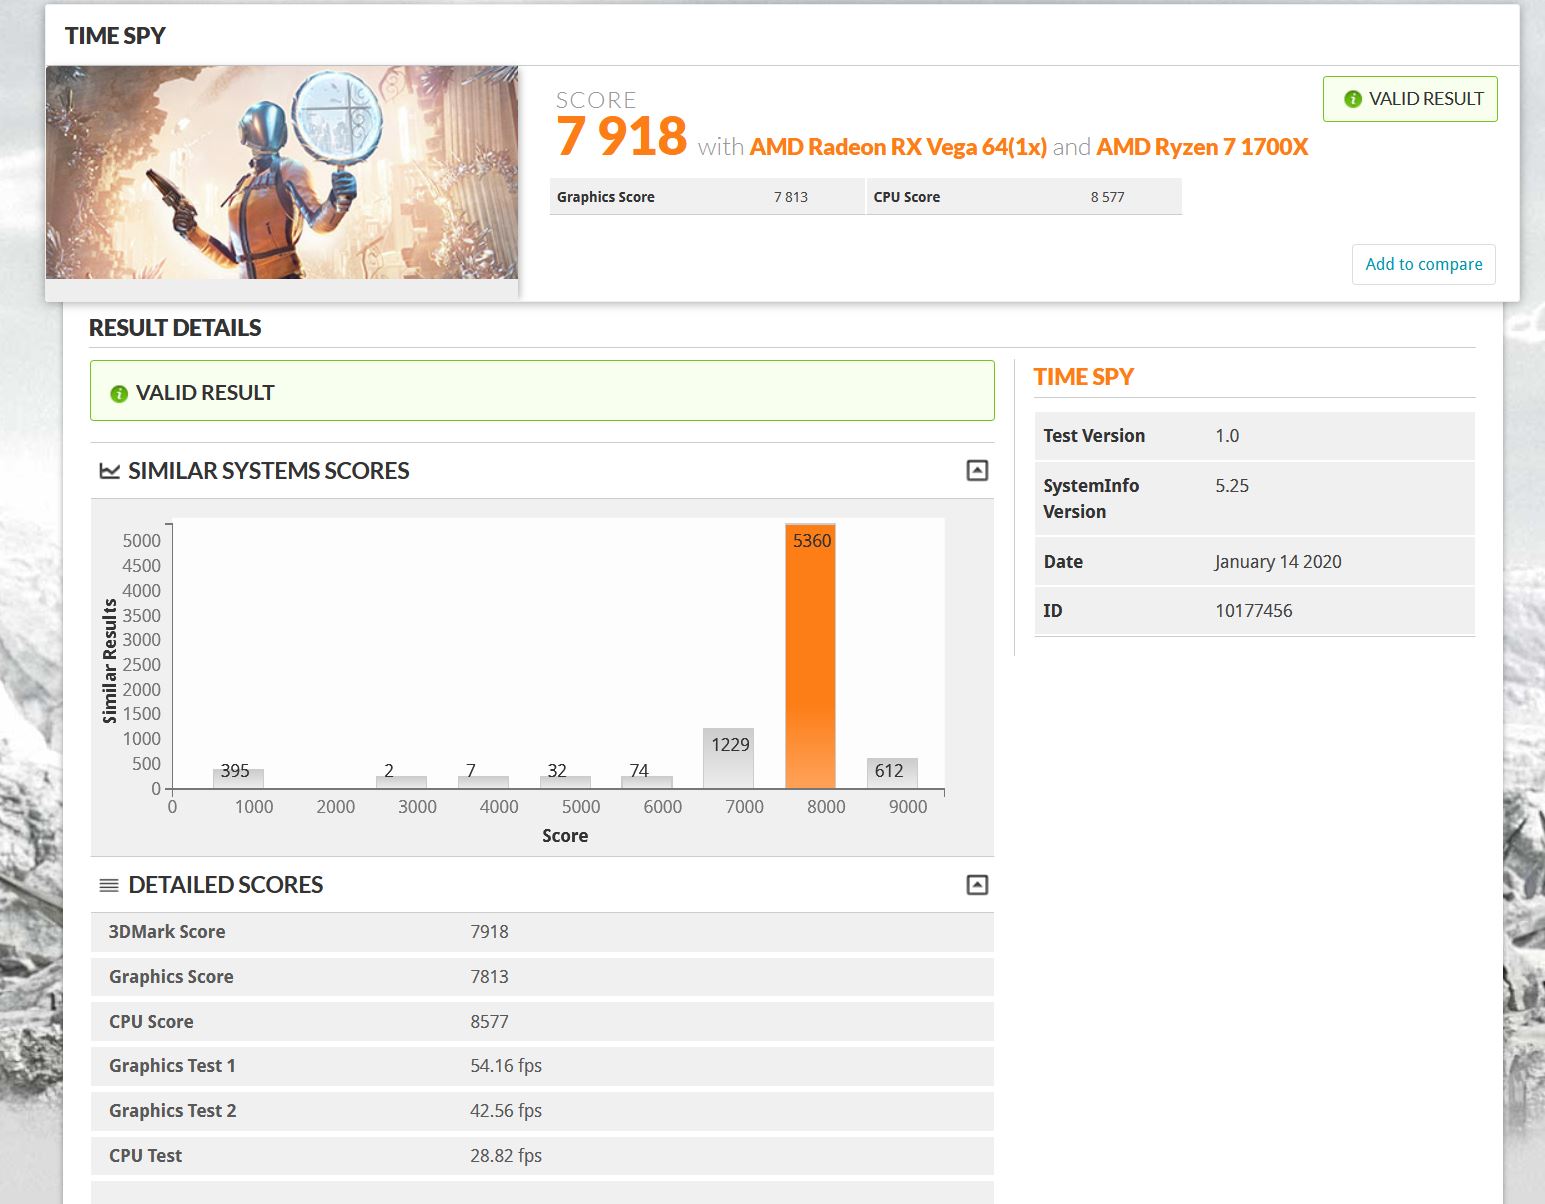Click the CPU Test 28.82 fps row

click(542, 1156)
